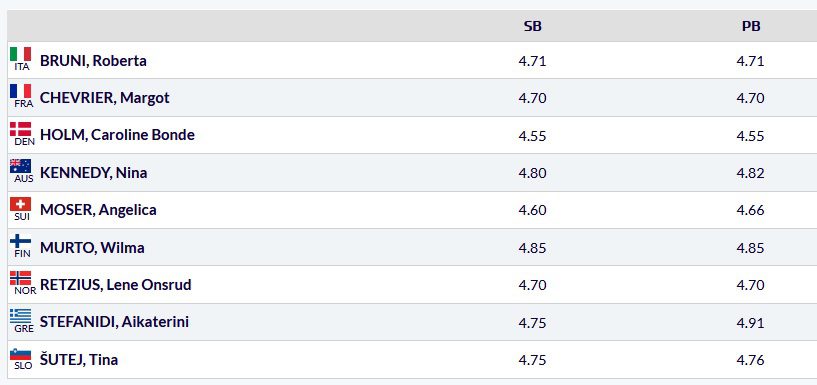This screenshot has height=385, width=817.
Task: Open KENNEDY, Nina athlete profile
Action: [x=94, y=172]
